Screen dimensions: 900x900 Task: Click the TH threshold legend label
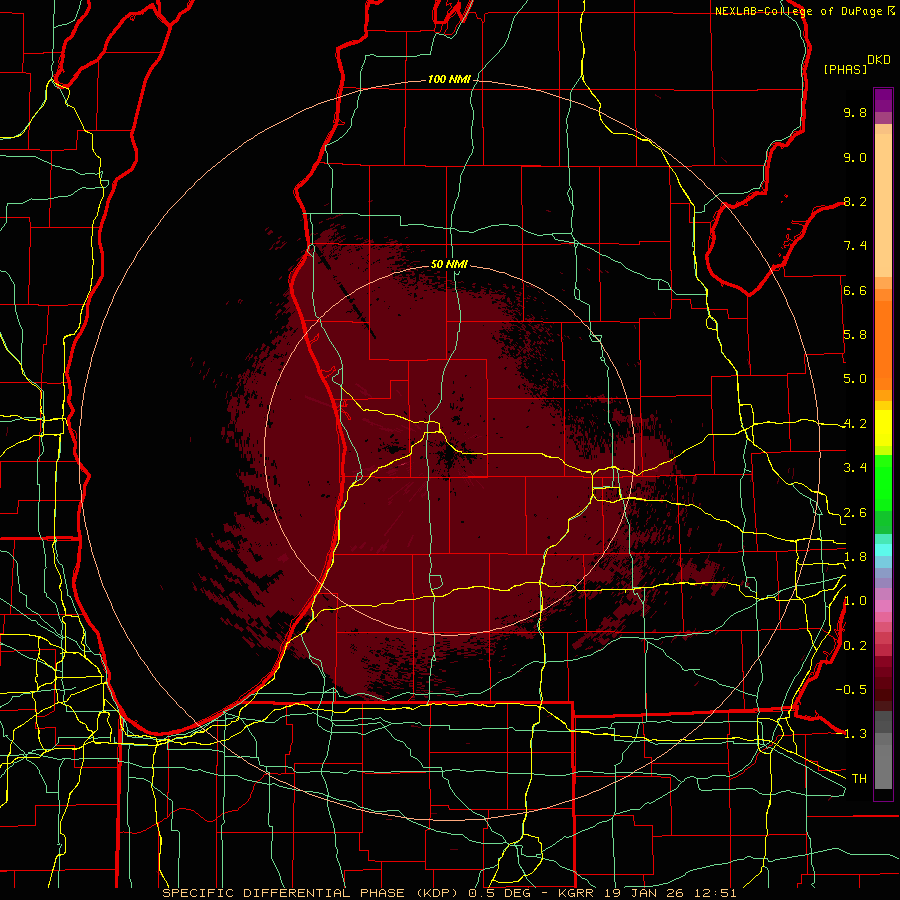859,779
